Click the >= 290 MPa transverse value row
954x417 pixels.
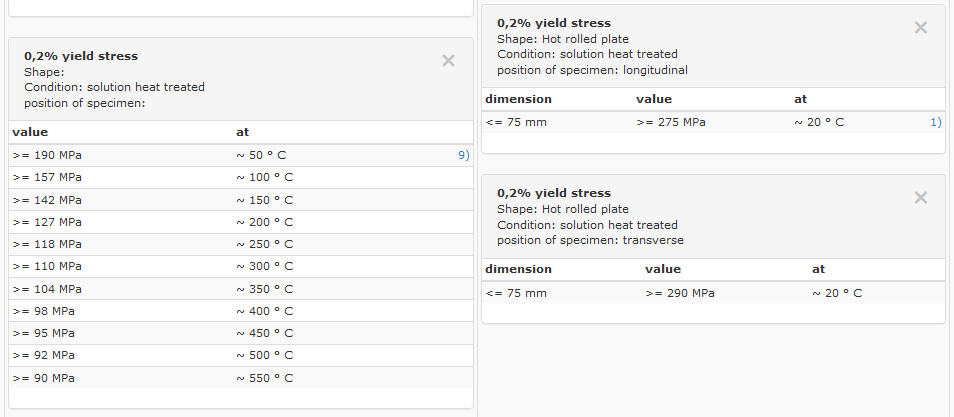[713, 293]
